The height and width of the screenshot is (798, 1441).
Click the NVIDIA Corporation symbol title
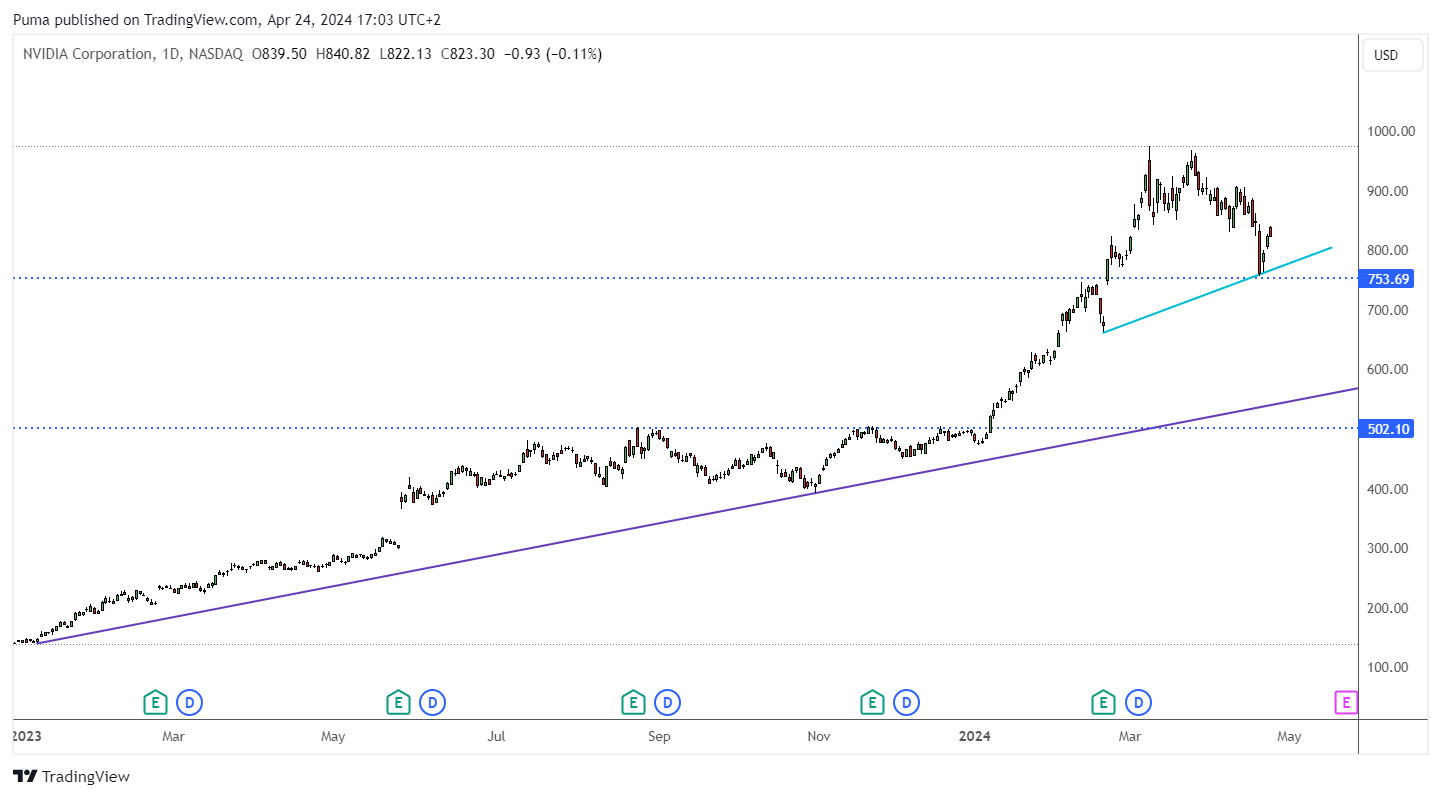pos(88,54)
